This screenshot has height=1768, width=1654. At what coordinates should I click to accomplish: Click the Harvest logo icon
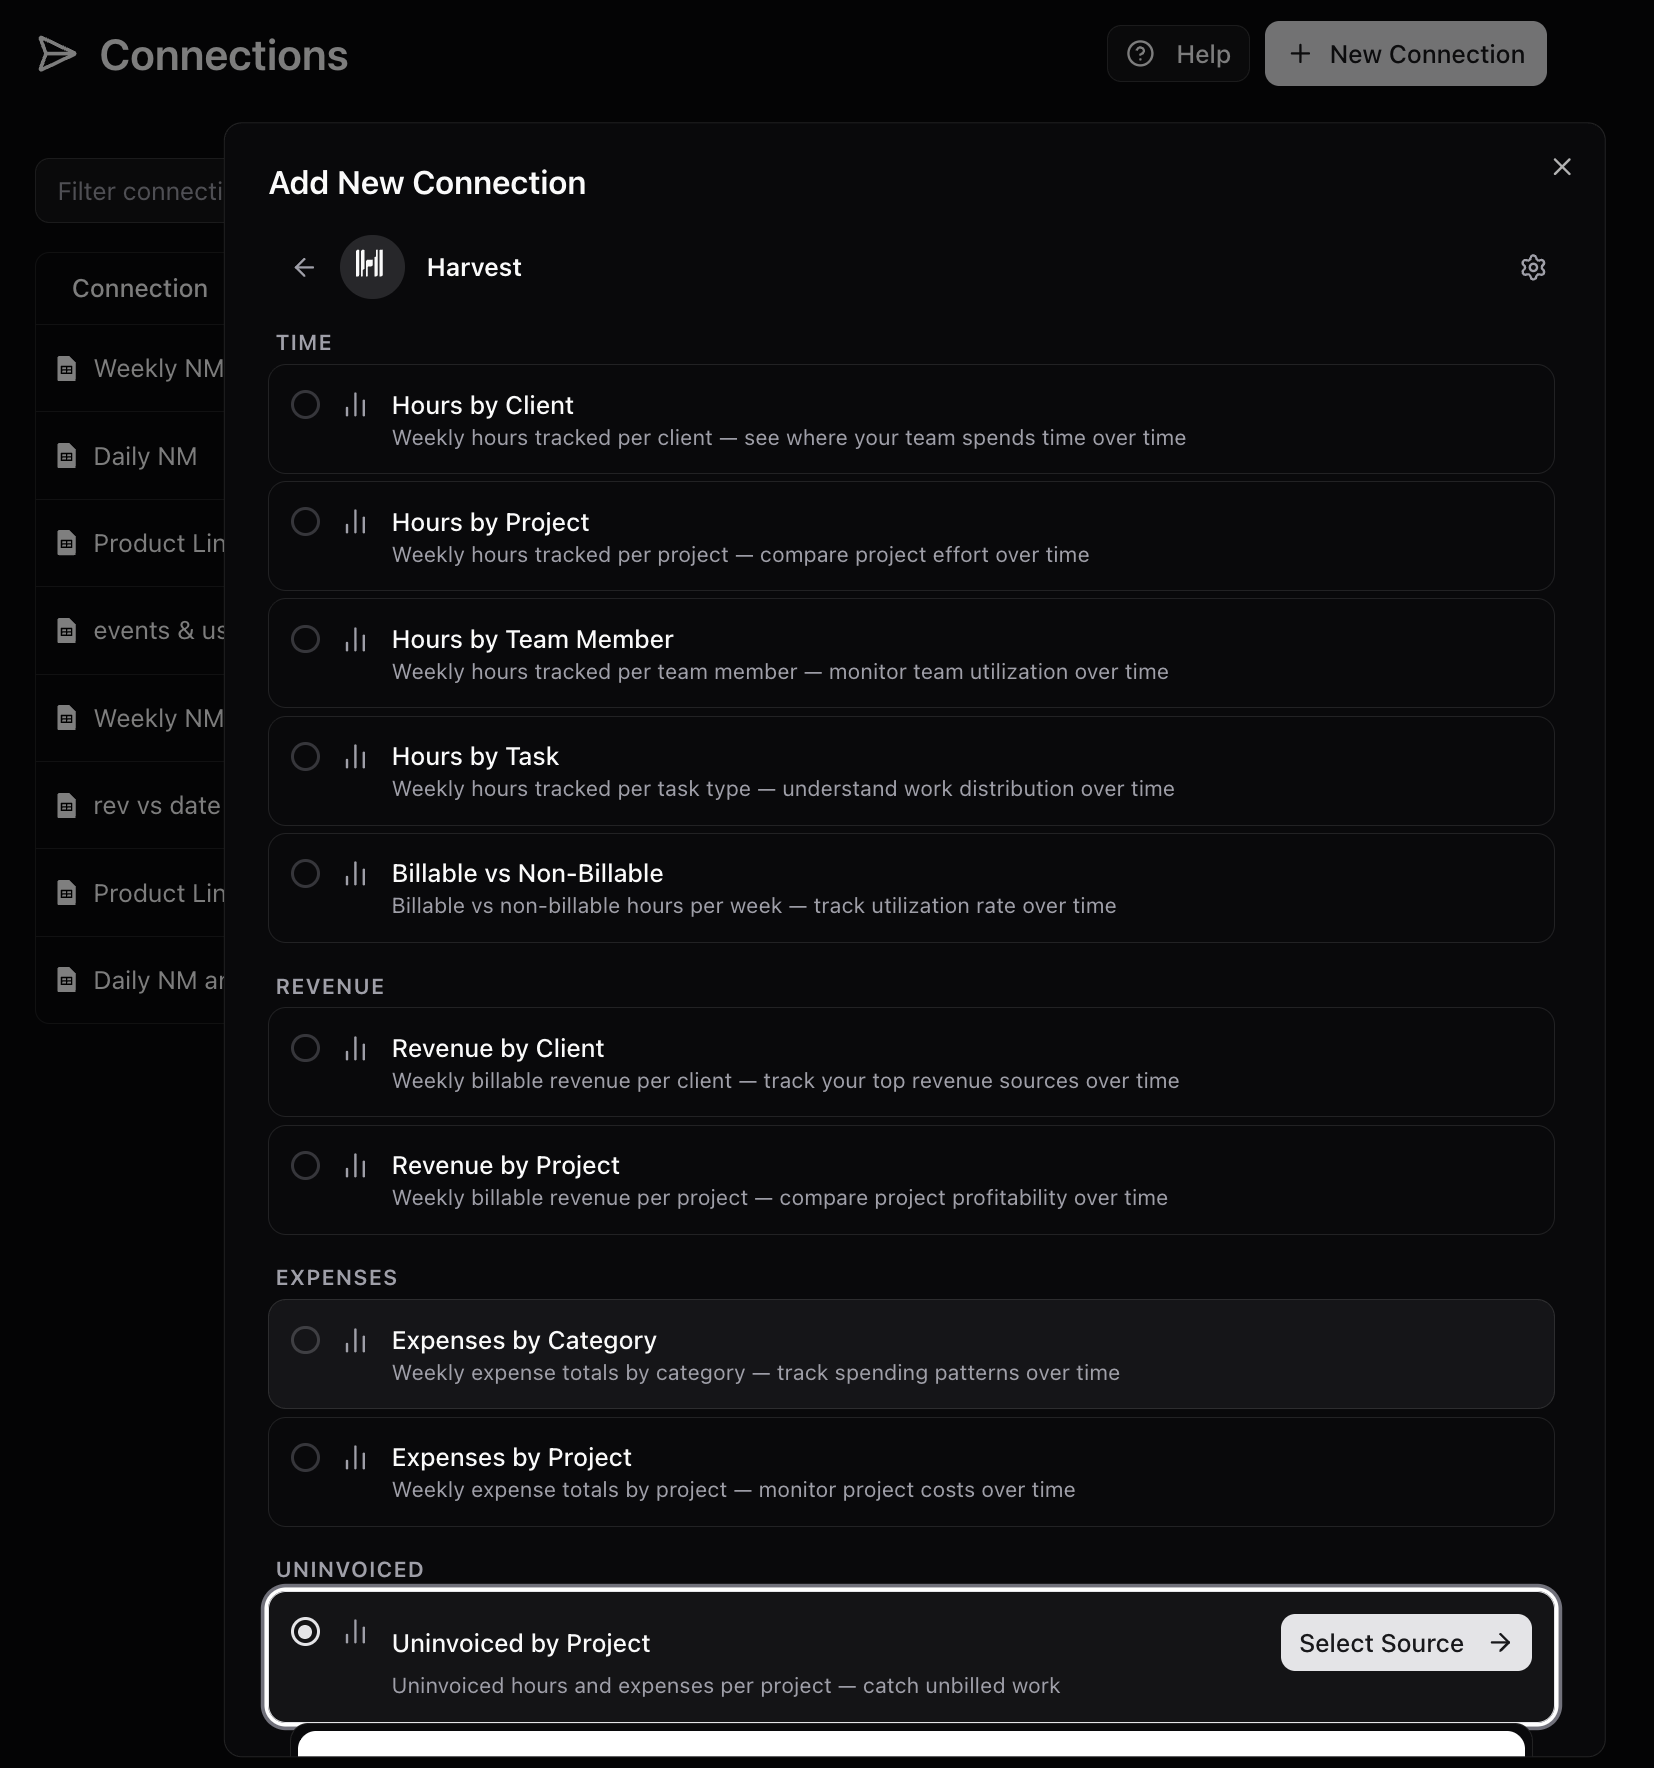coord(371,267)
